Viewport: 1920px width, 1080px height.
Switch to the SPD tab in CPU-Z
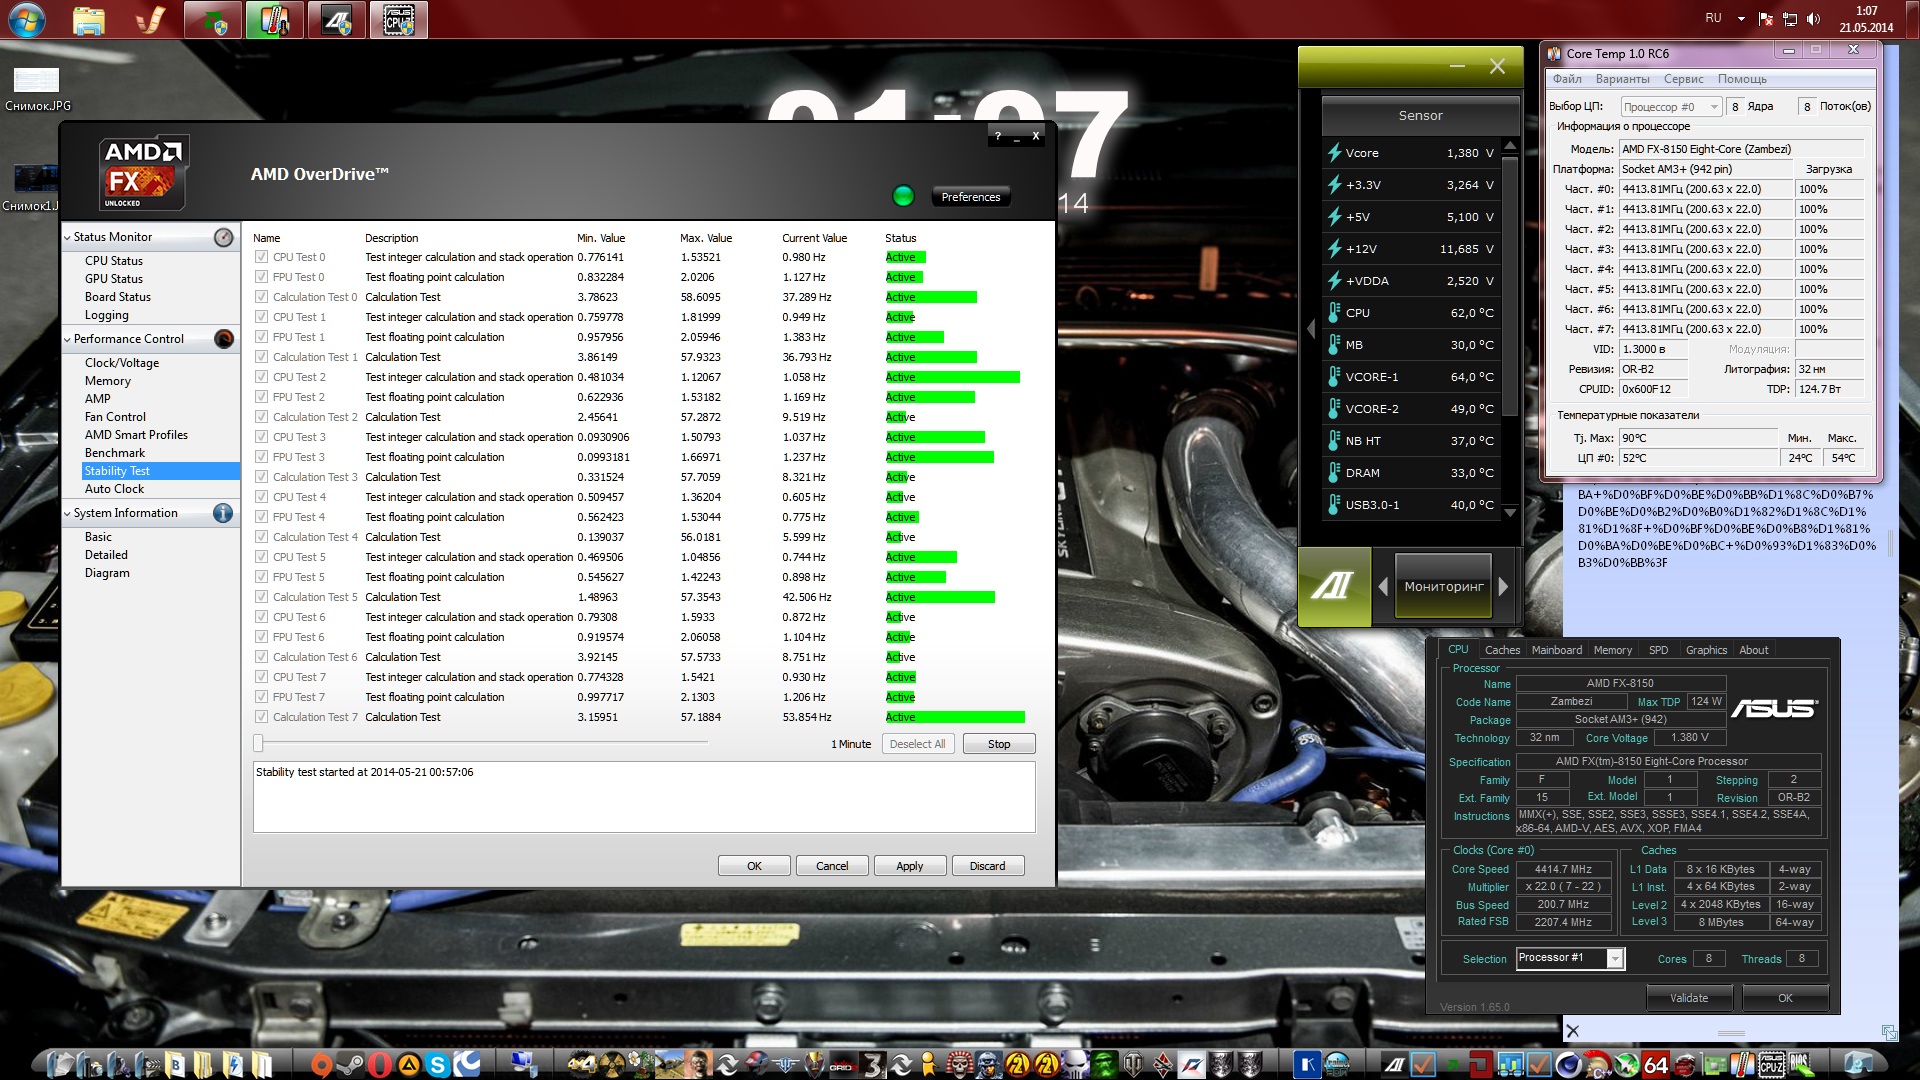(x=1658, y=650)
